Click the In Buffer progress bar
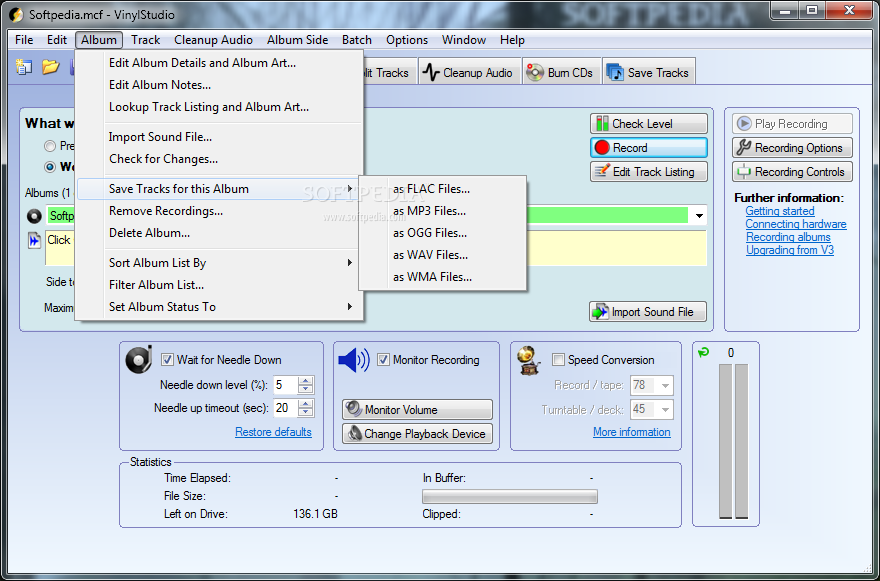This screenshot has width=880, height=581. pos(510,496)
